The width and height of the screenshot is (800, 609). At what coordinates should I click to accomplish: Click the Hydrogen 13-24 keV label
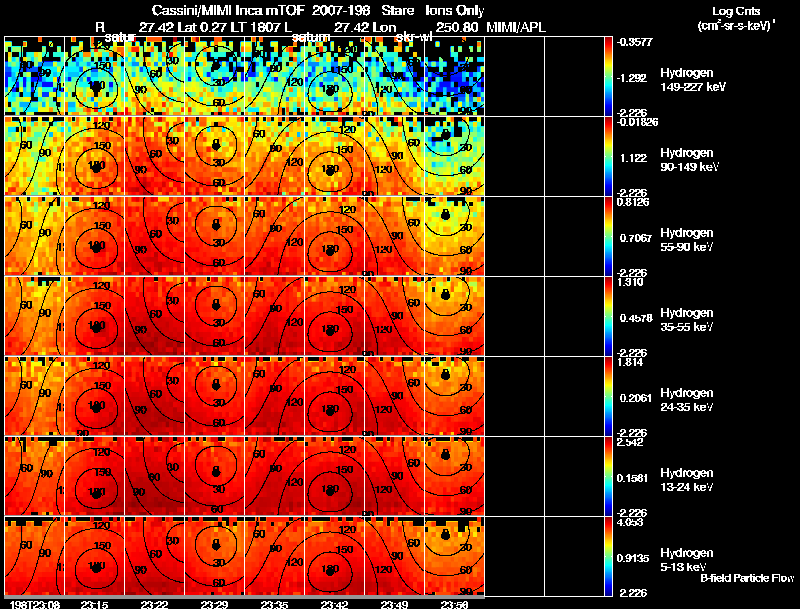[686, 480]
